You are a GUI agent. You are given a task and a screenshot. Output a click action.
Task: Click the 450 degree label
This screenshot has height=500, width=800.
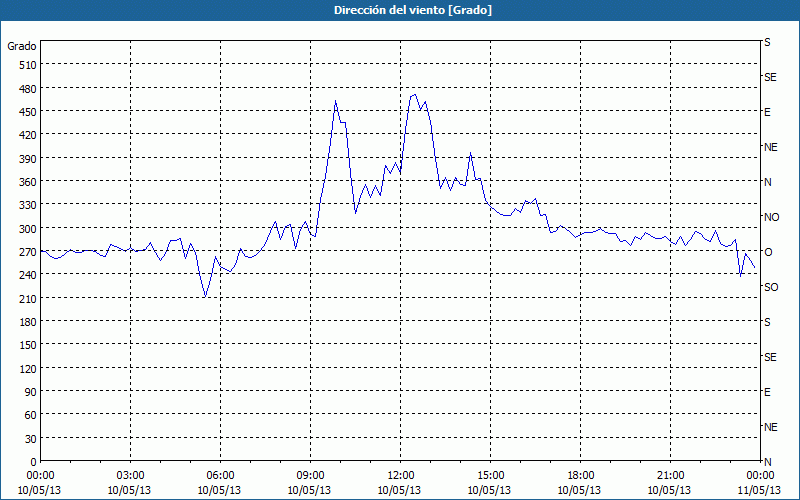pos(29,112)
